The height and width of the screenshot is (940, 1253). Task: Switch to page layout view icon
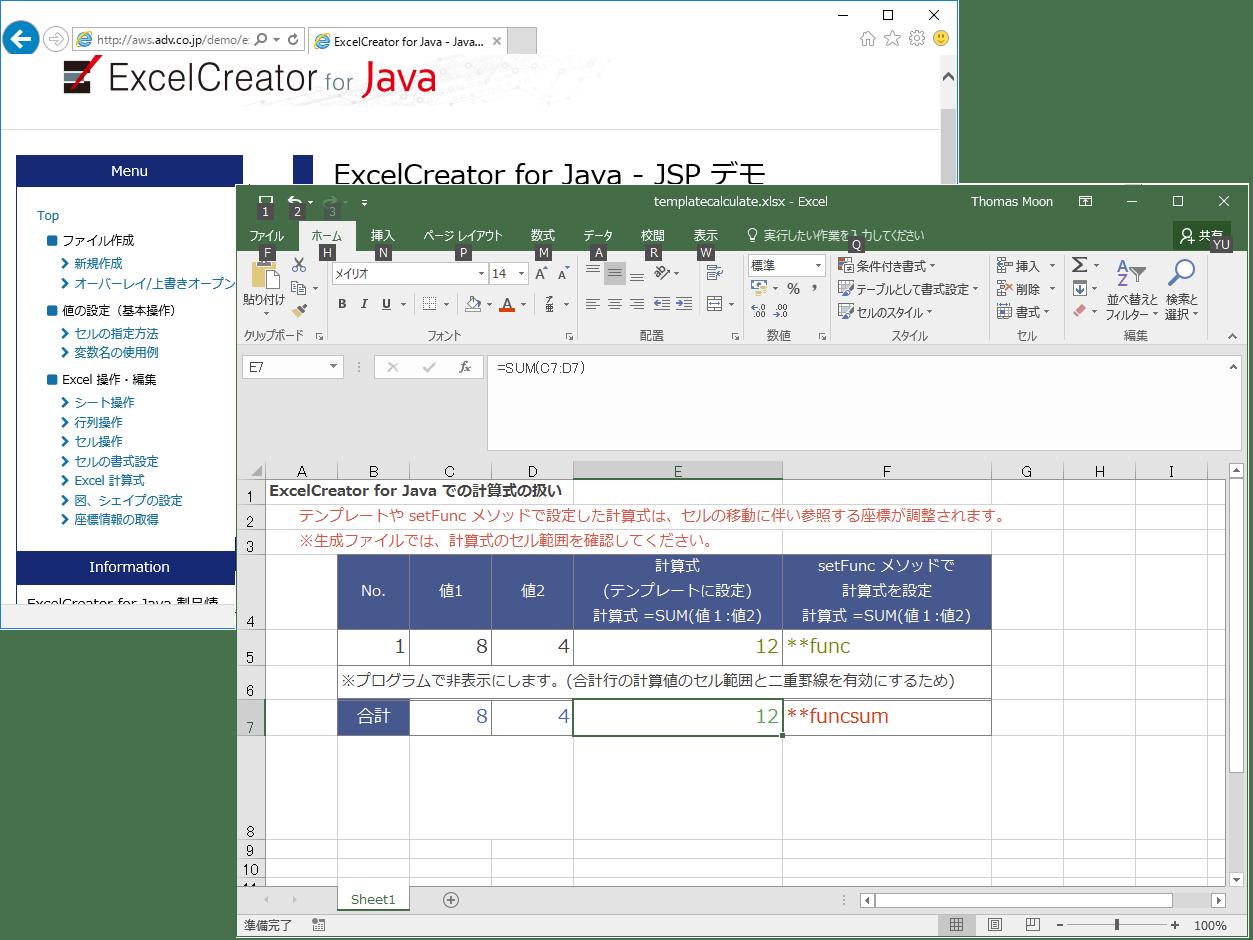(995, 925)
